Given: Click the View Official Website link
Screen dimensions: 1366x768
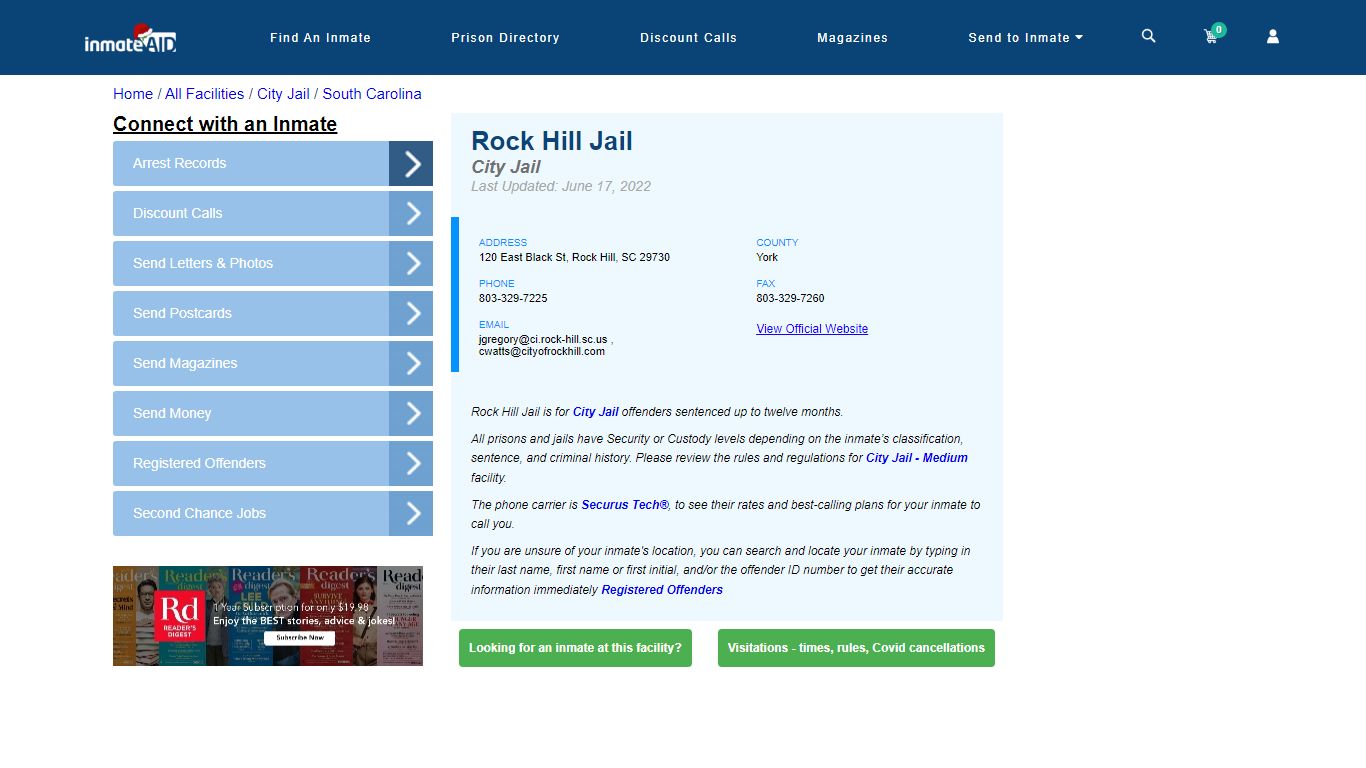Looking at the screenshot, I should coord(811,328).
